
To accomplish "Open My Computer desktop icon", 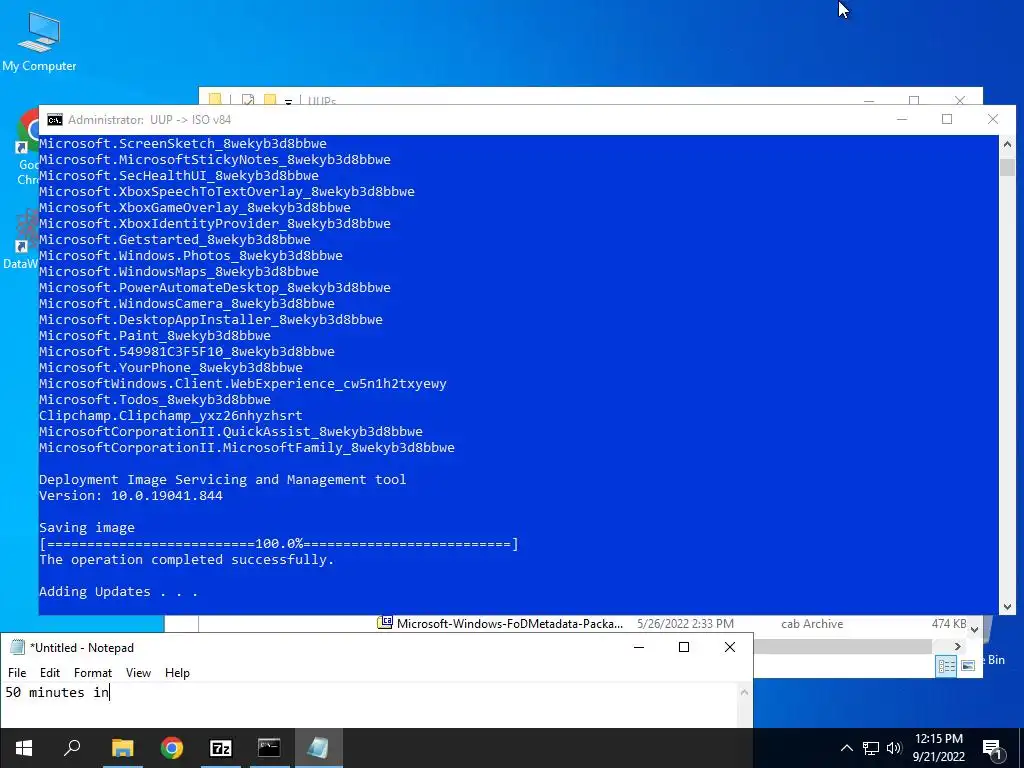I will click(39, 41).
